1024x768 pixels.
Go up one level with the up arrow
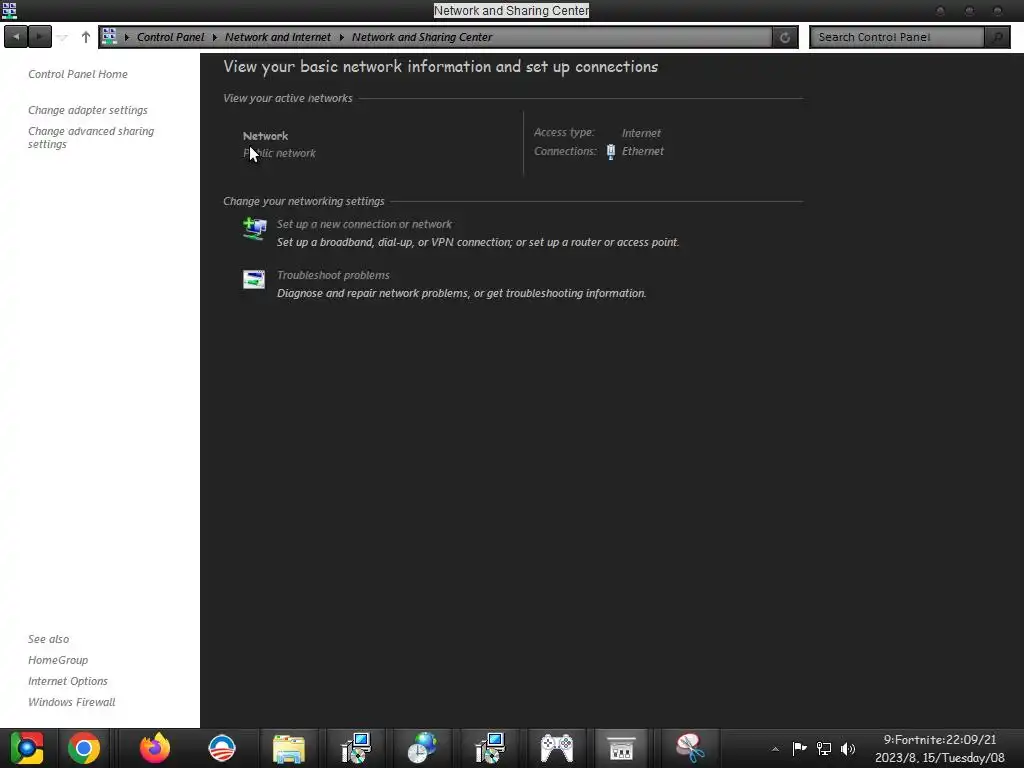(x=86, y=37)
